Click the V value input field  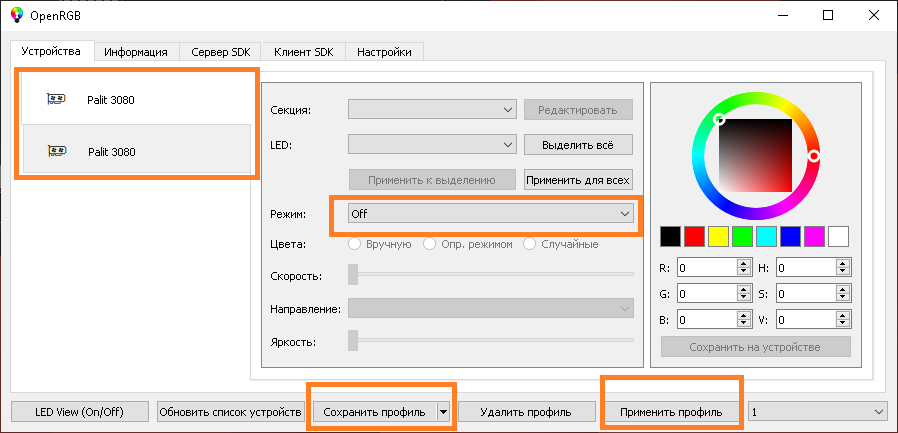tap(806, 320)
